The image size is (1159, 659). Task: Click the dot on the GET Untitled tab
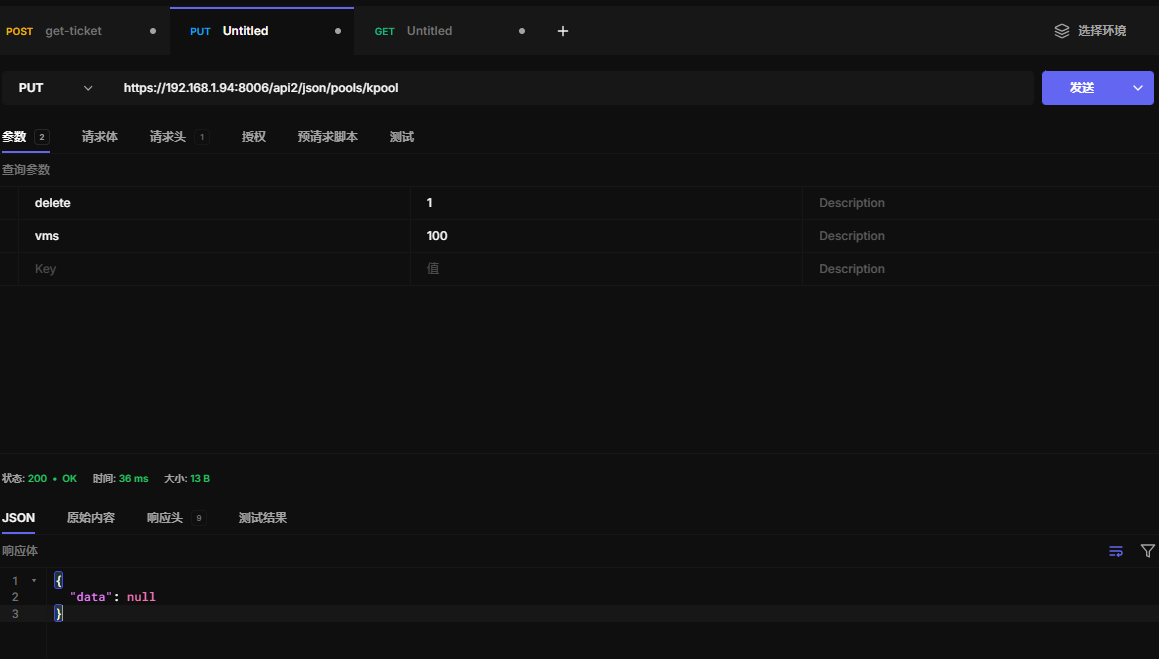click(521, 31)
